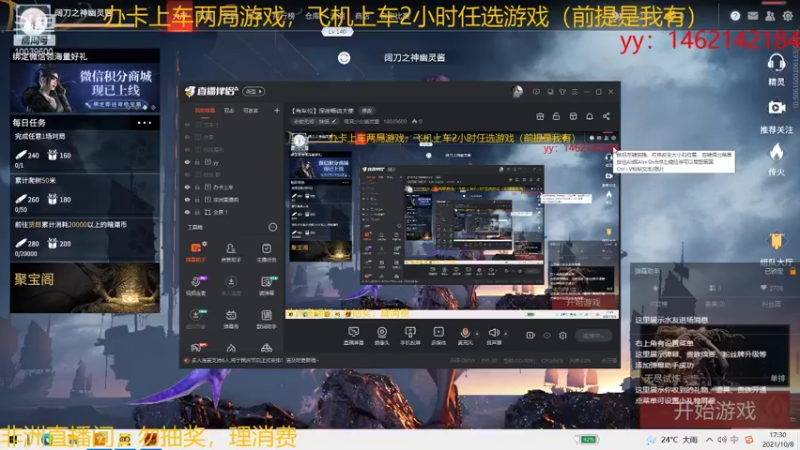Open 读弹幕 tool in the toolbox
The image size is (800, 450).
(x=266, y=286)
